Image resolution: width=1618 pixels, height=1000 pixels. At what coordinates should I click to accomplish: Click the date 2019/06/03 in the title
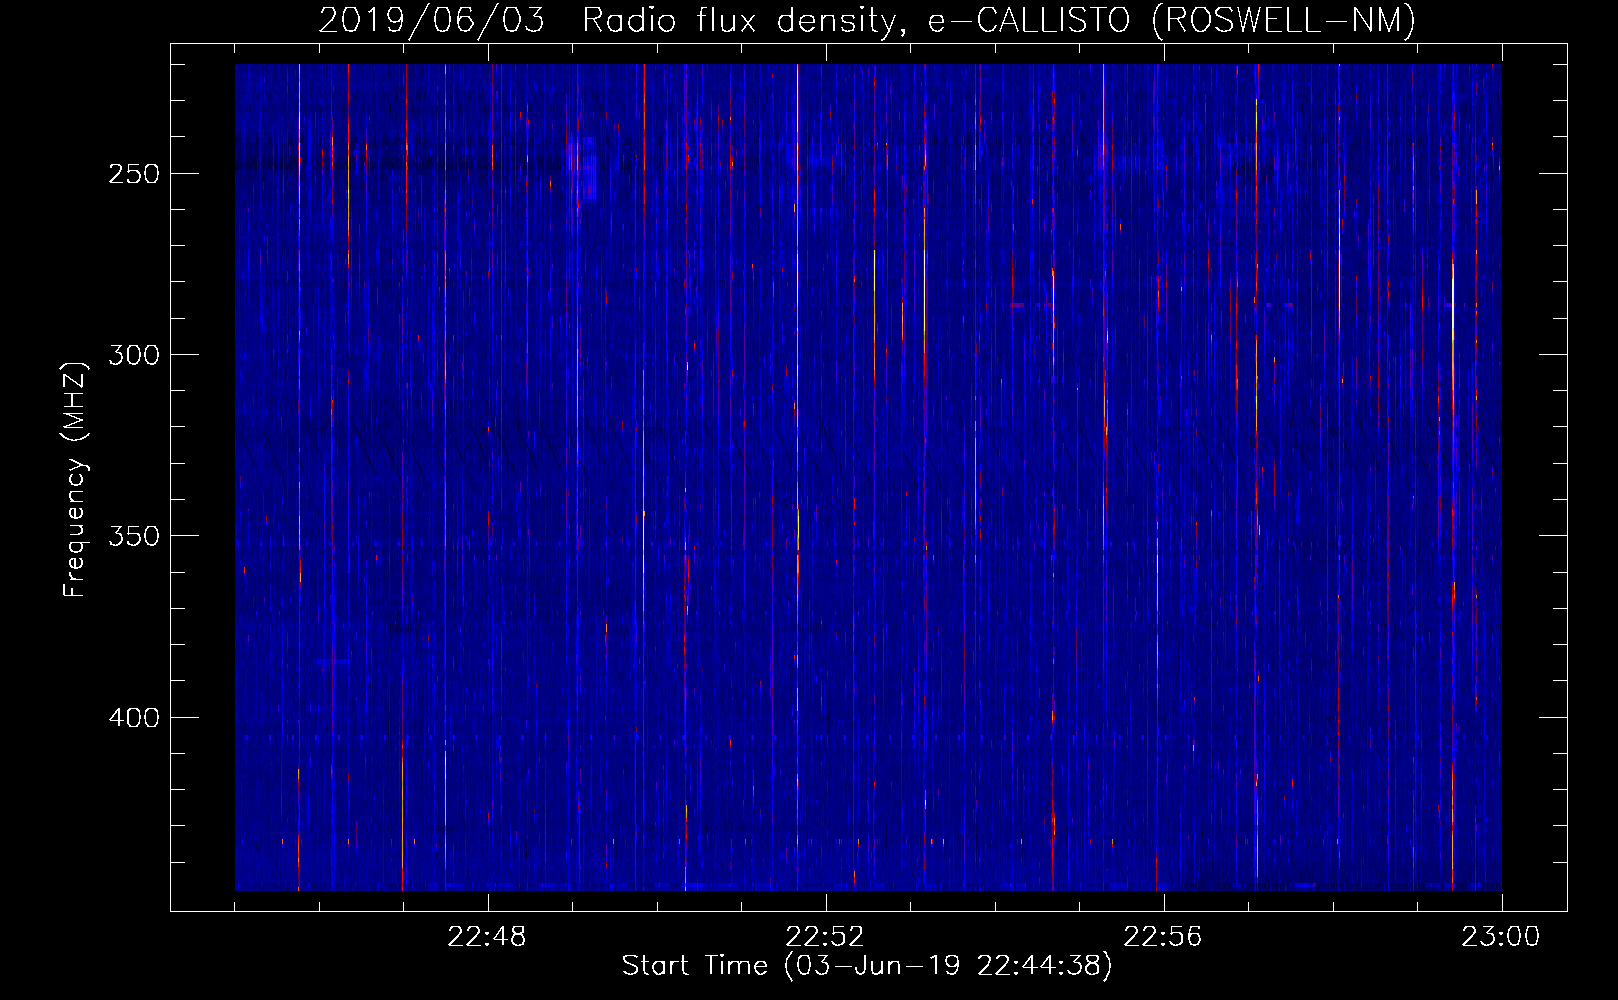coord(432,20)
